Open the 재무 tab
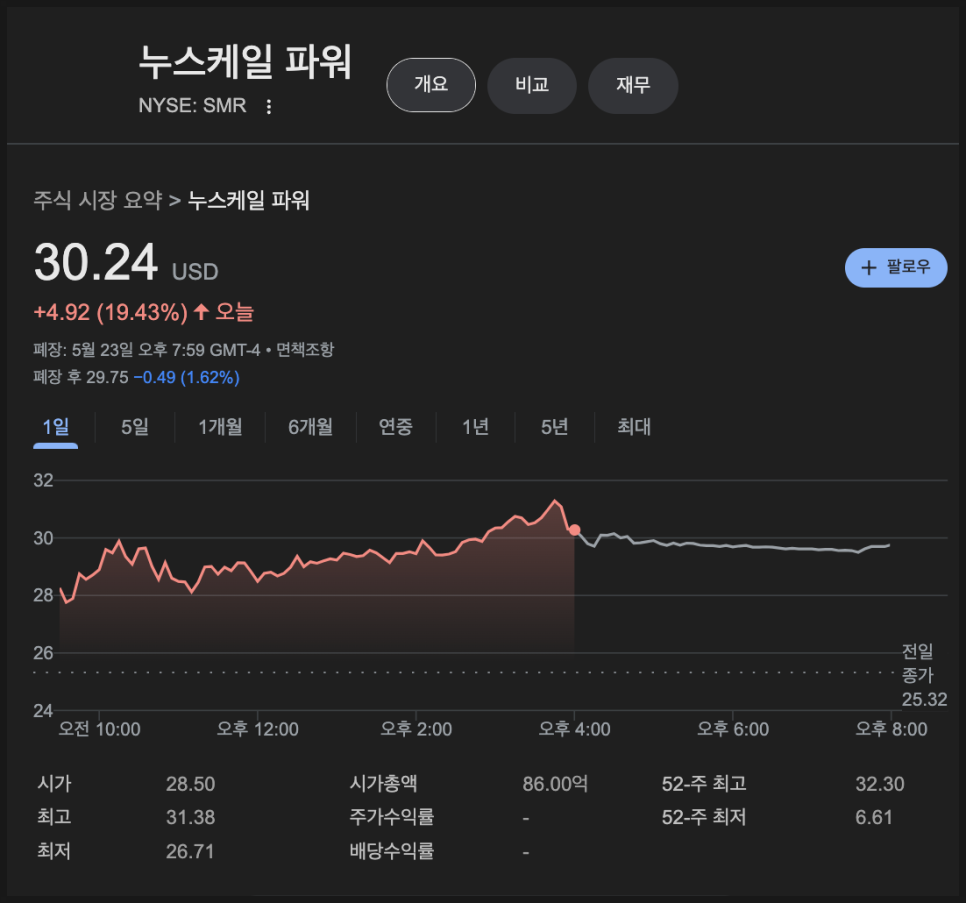Viewport: 966px width, 903px height. (633, 85)
